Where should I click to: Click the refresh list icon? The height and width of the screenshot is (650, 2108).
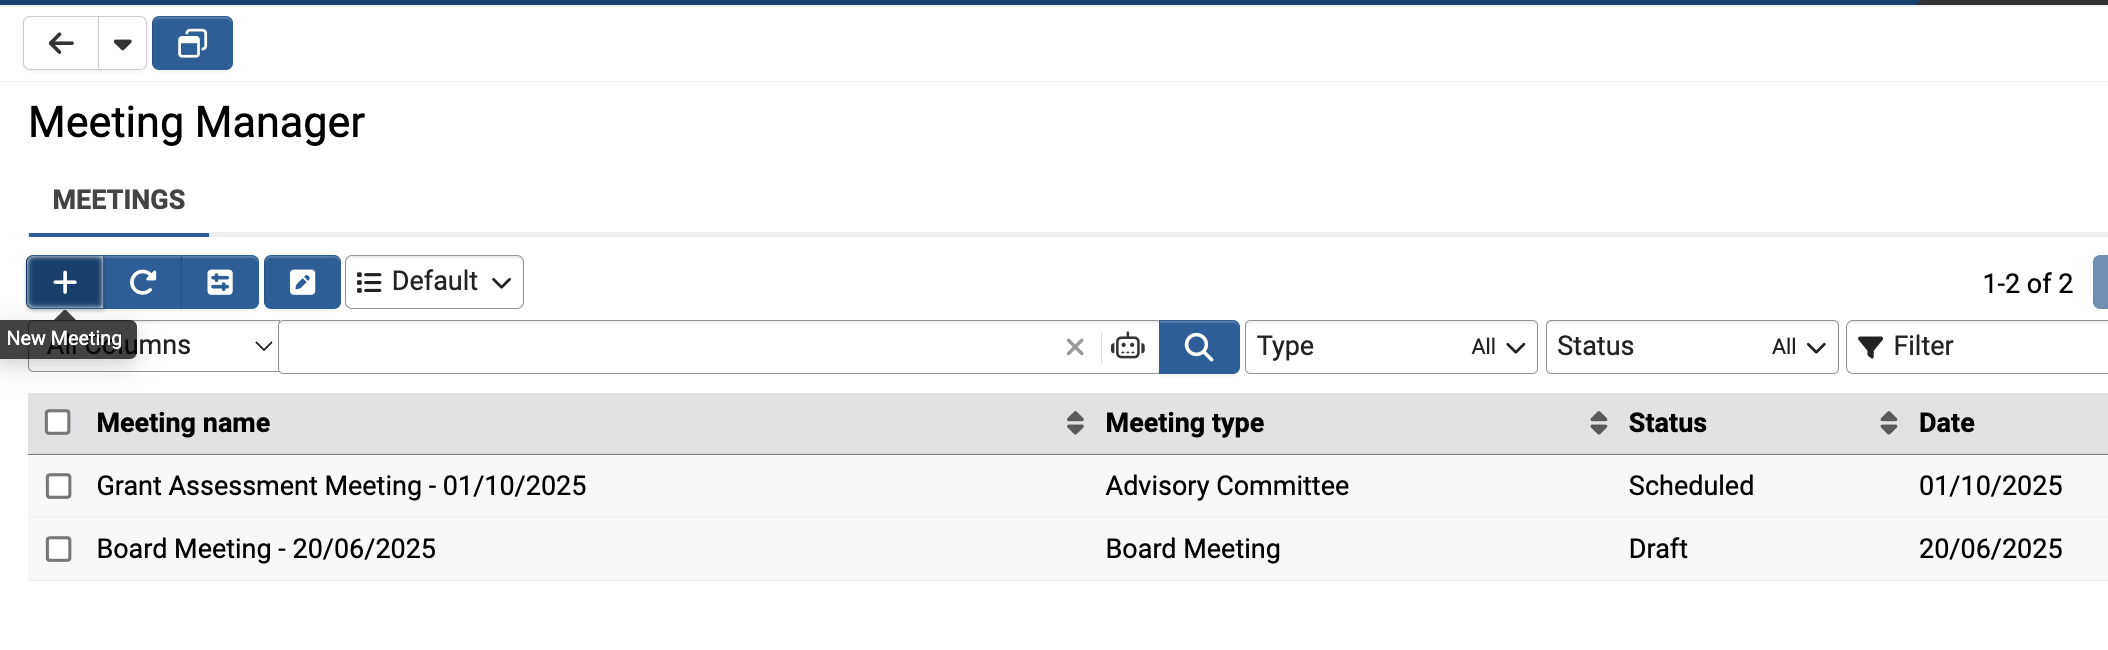[143, 283]
